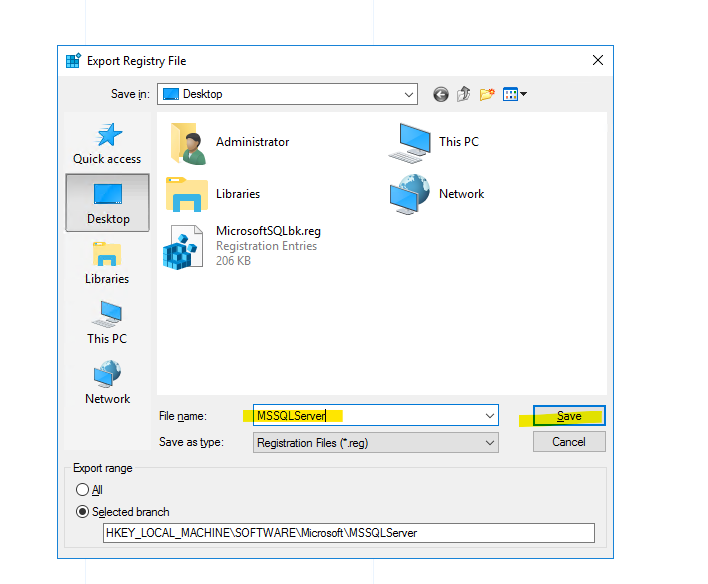
Task: Click the 'Administrator' label text
Action: 252,142
